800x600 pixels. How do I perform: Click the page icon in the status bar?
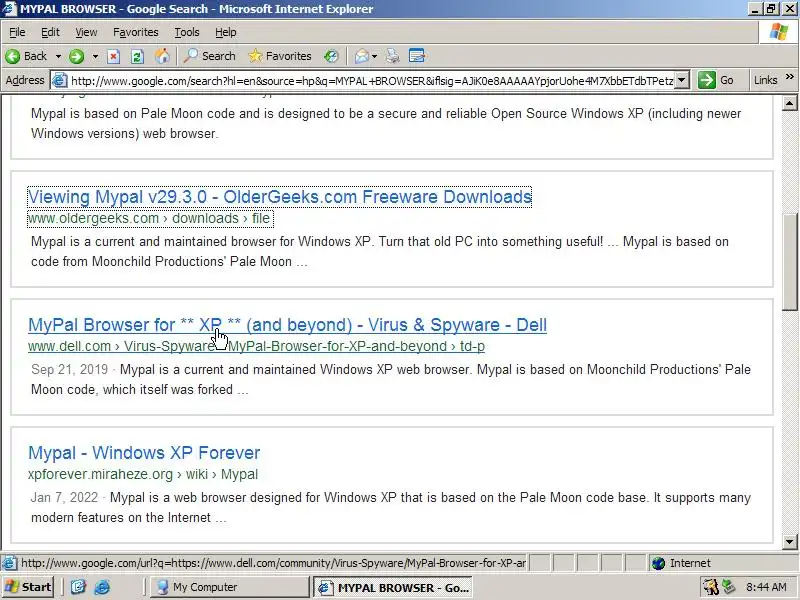pyautogui.click(x=9, y=563)
